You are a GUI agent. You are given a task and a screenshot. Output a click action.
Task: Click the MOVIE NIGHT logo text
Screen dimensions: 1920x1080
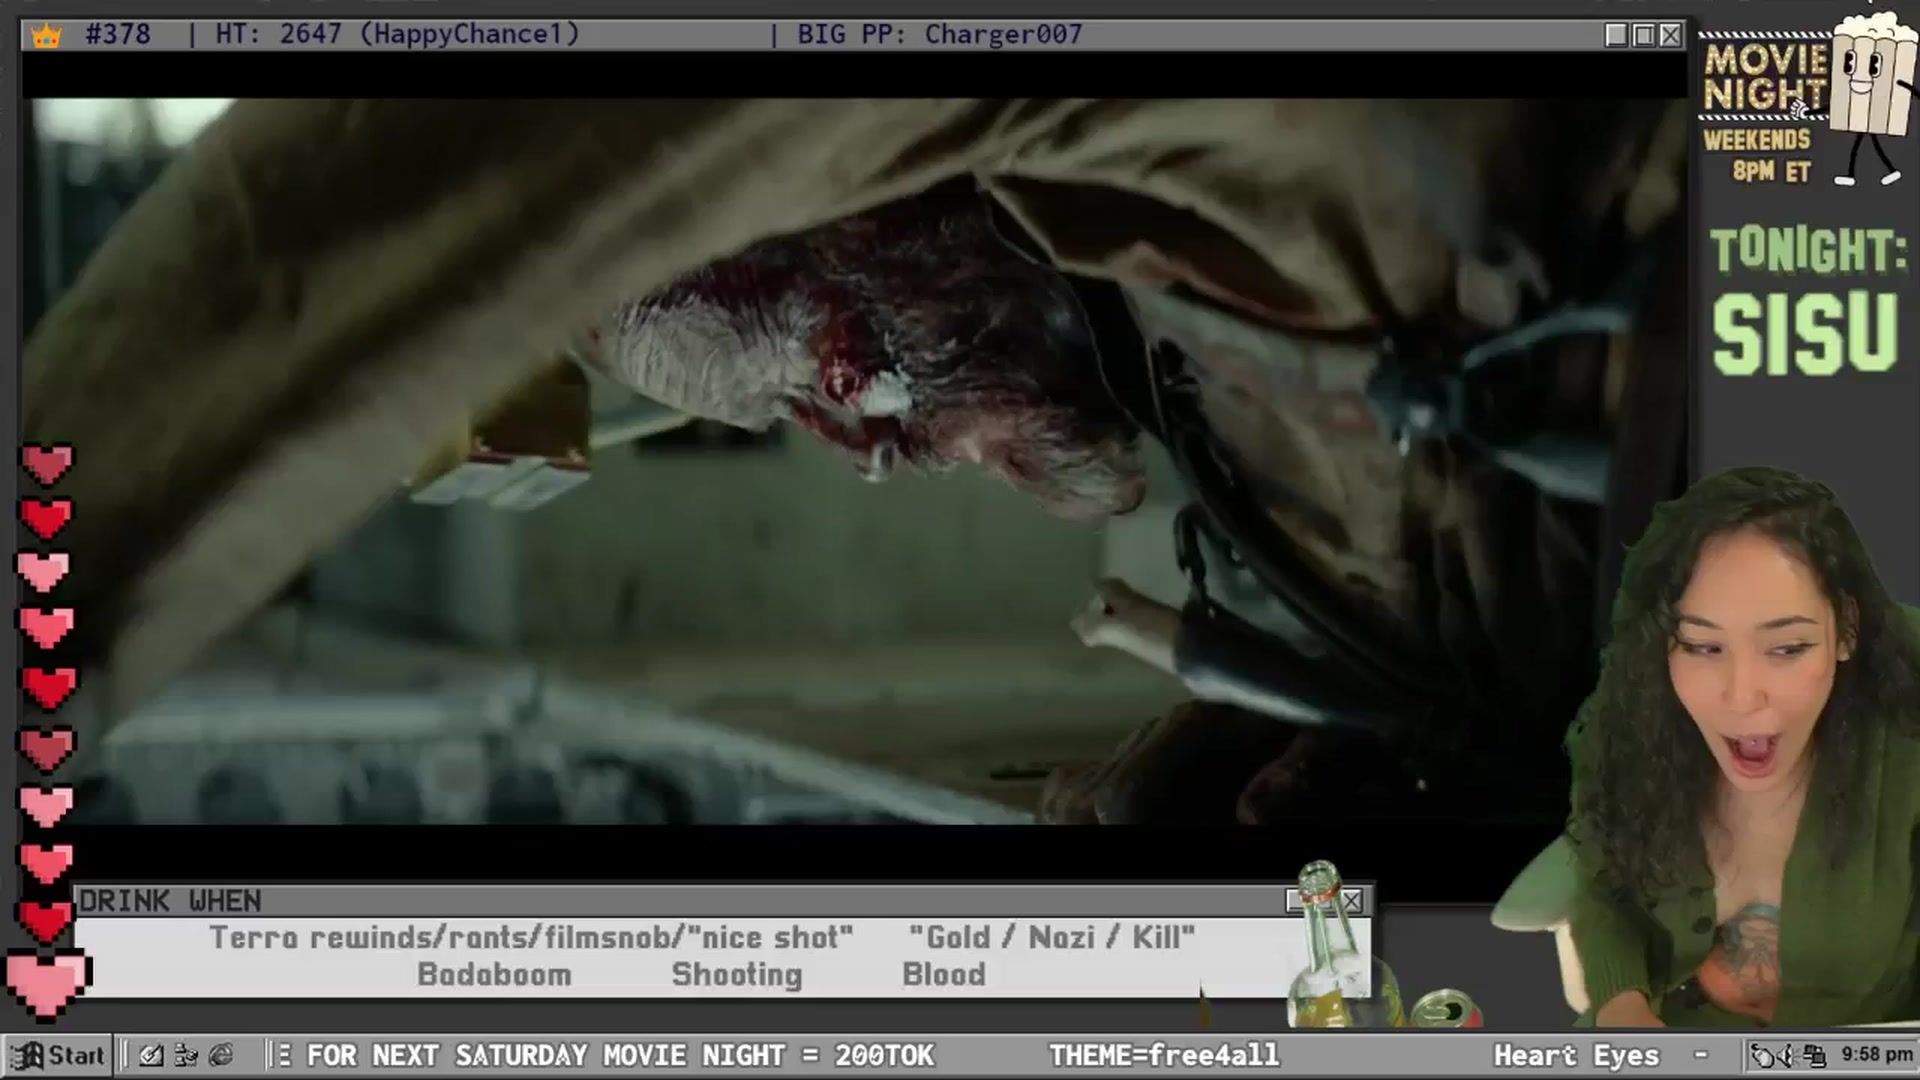1765,77
